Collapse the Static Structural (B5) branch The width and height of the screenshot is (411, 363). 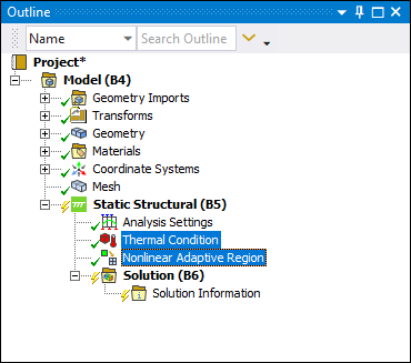pyautogui.click(x=45, y=205)
